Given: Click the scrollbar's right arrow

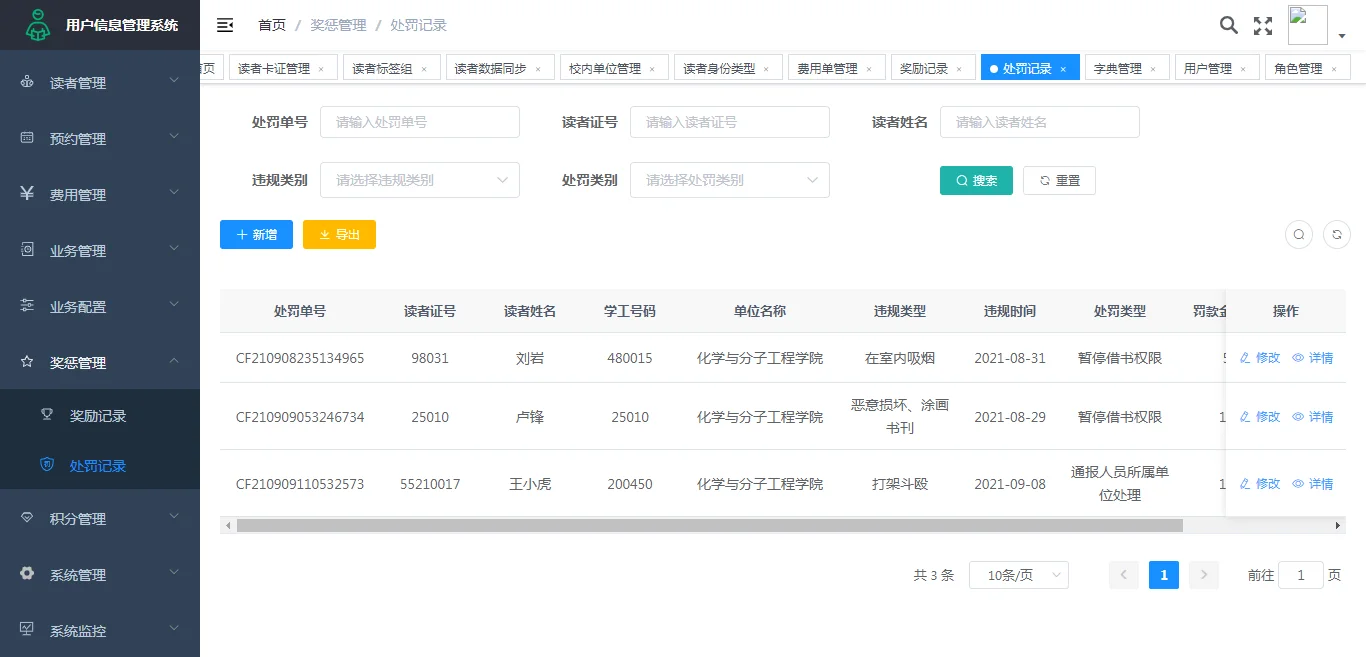Looking at the screenshot, I should click(x=1339, y=525).
